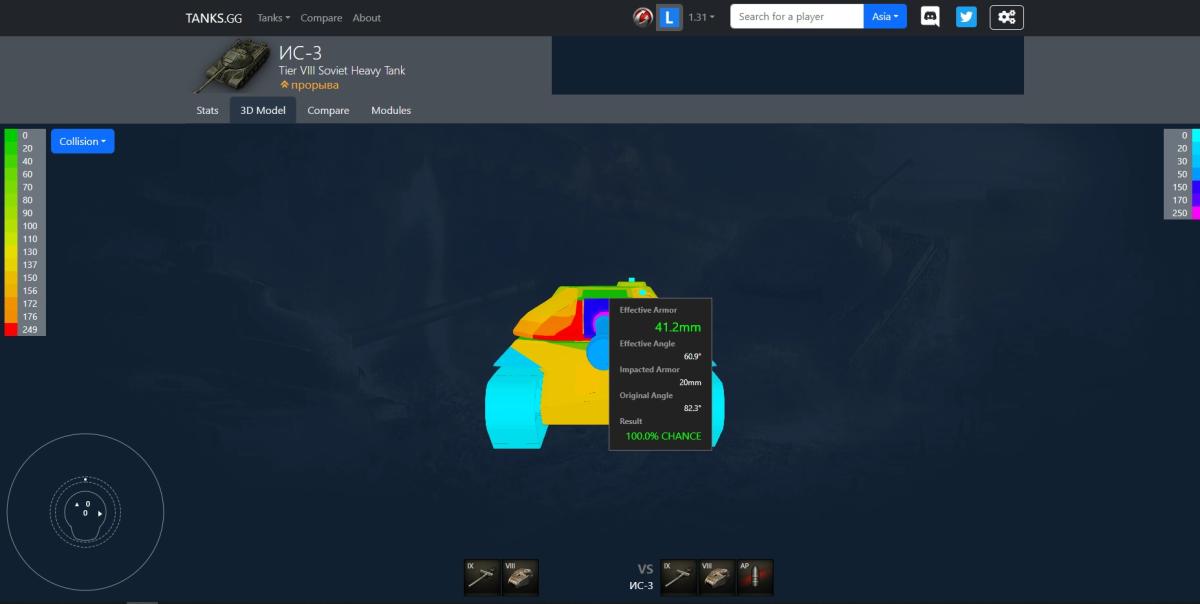Select attacker ИС-3 tier IX gun icon
Screen dimensions: 1200x604
(678, 577)
